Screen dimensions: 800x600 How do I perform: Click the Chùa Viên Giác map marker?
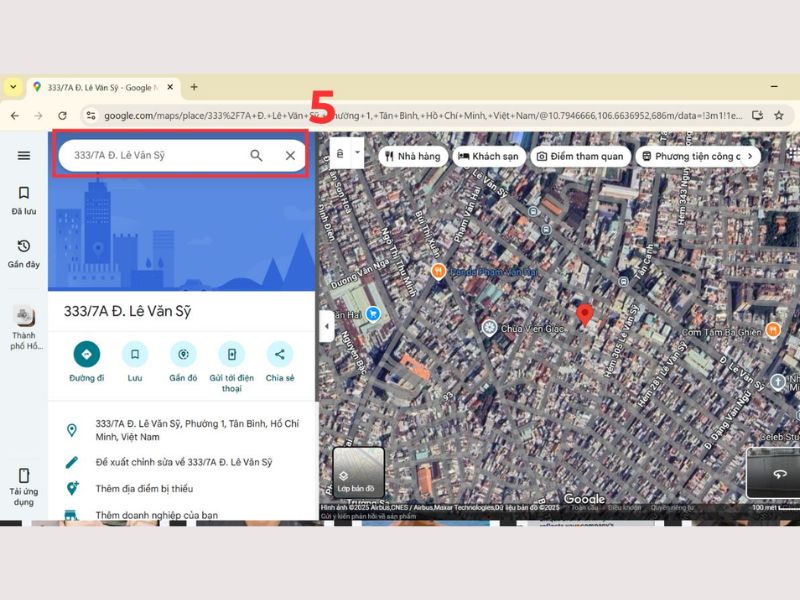tap(489, 328)
